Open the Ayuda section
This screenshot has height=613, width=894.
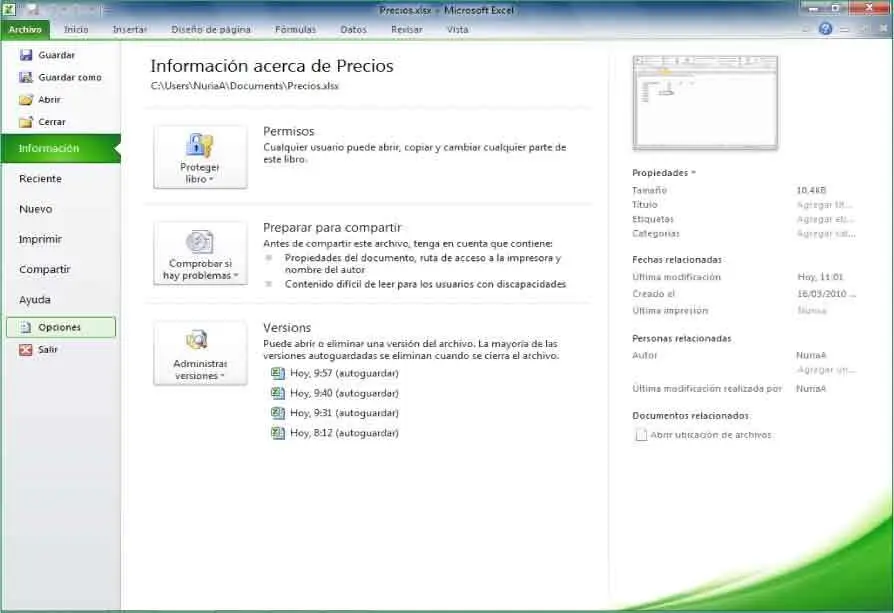35,300
